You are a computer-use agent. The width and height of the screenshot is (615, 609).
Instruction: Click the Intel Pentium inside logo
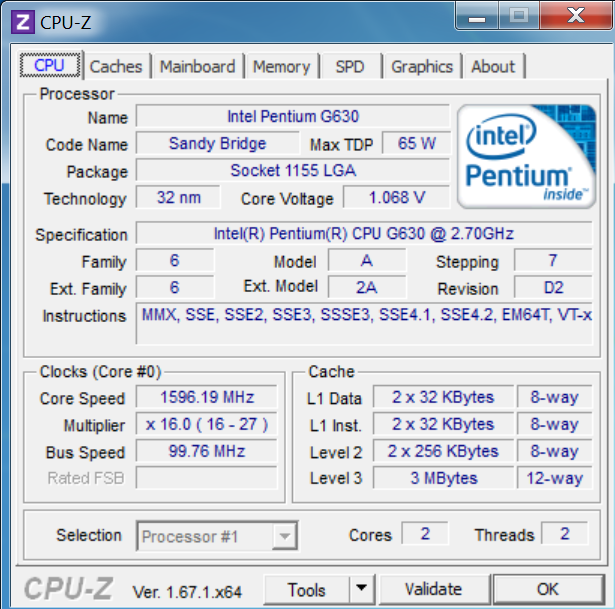(526, 156)
